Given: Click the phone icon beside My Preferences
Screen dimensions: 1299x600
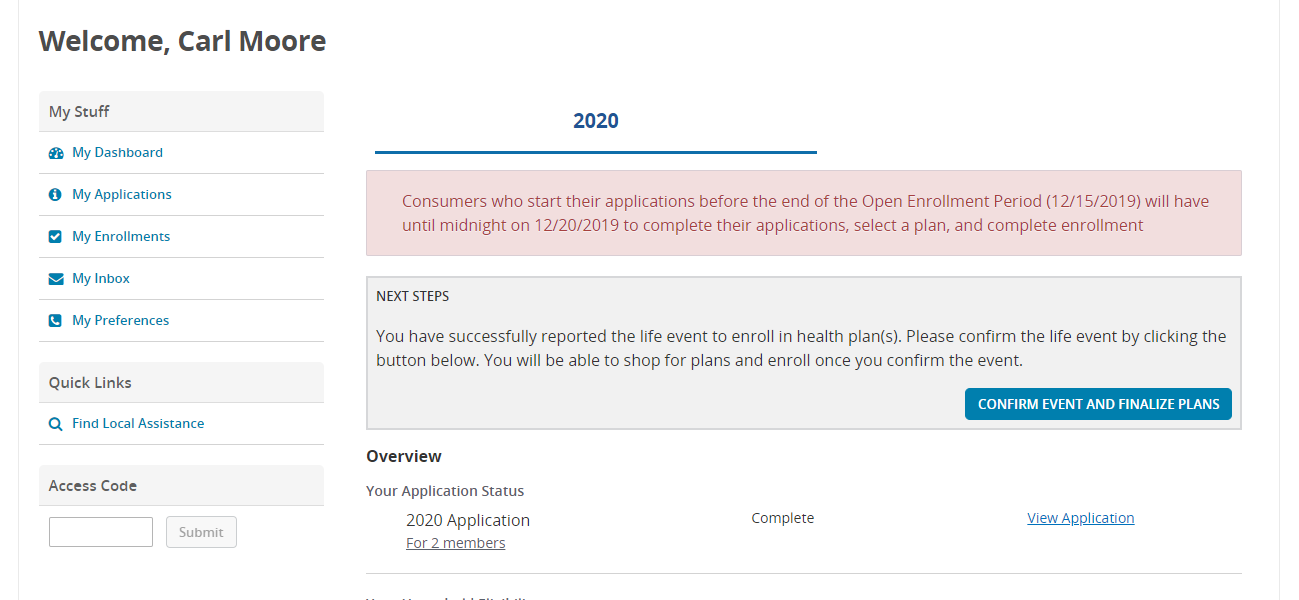Looking at the screenshot, I should coord(56,321).
